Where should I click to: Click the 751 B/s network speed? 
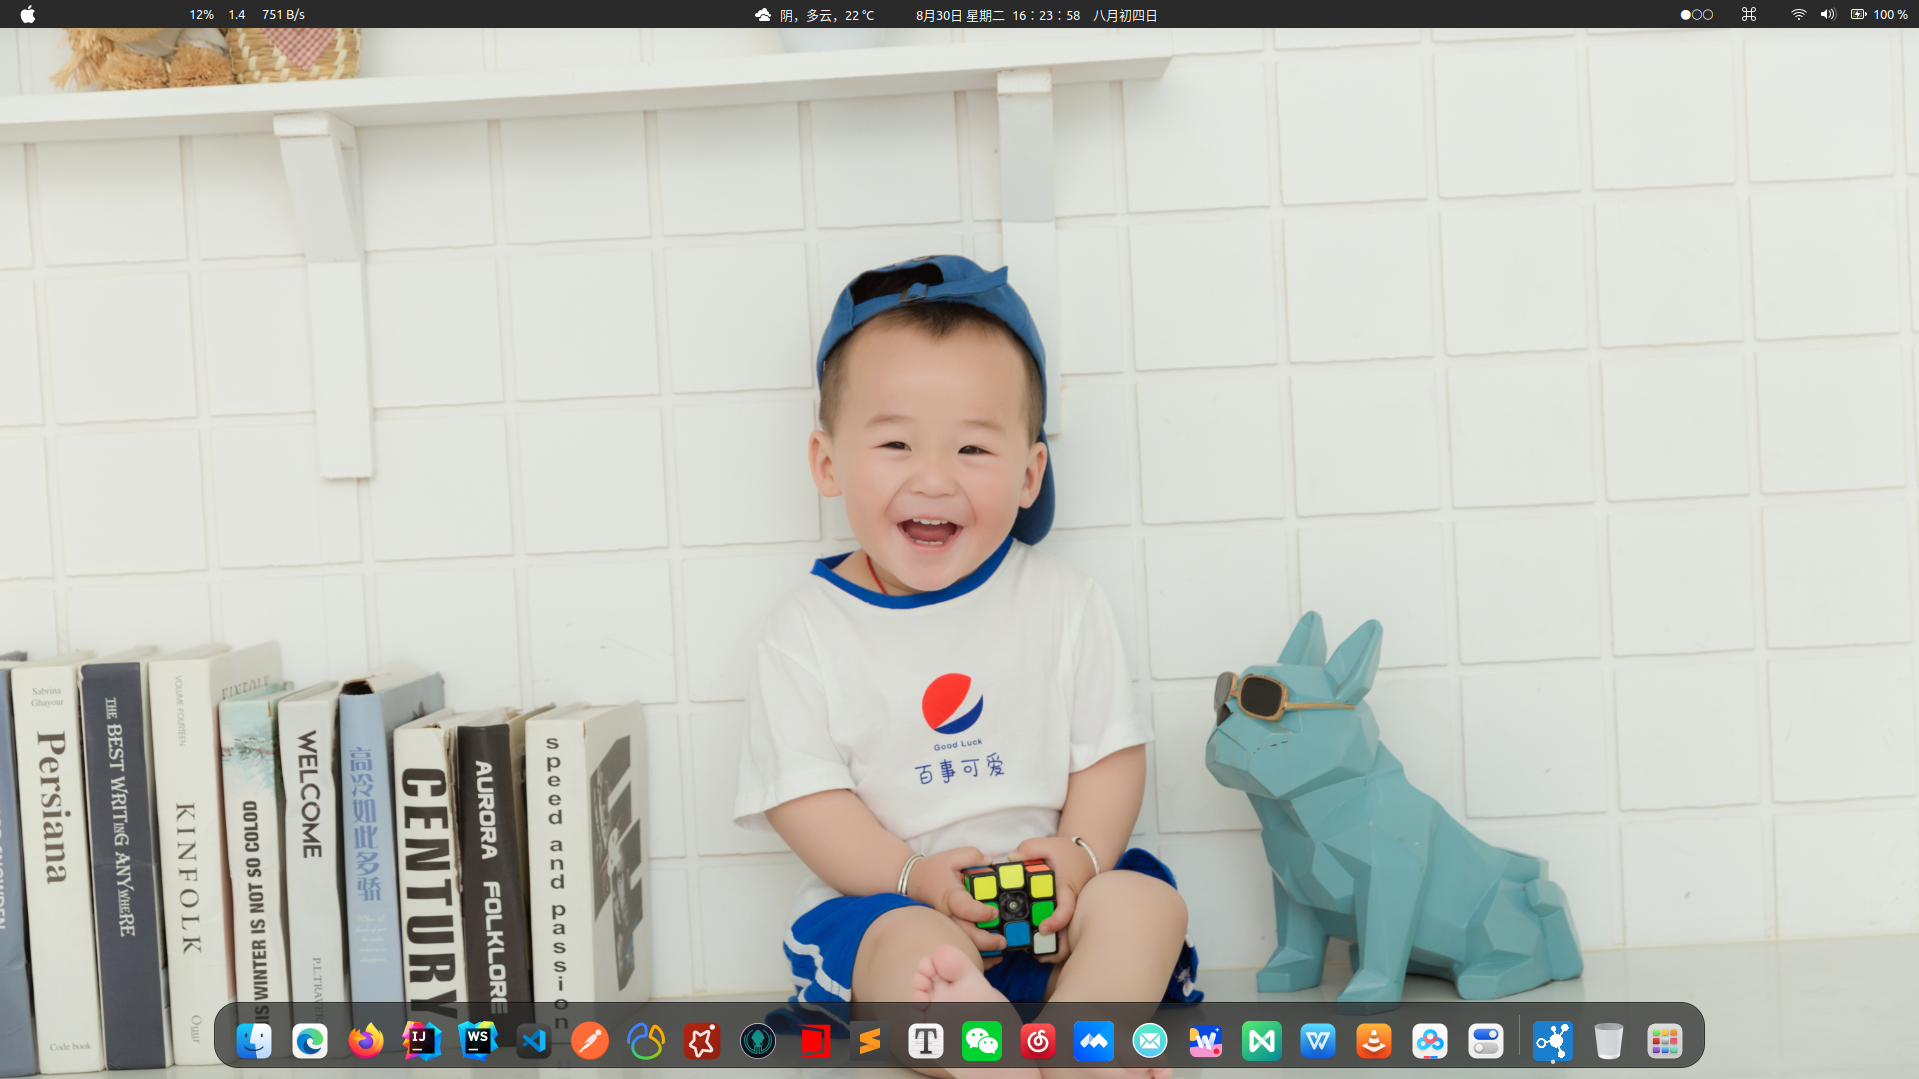(x=283, y=15)
